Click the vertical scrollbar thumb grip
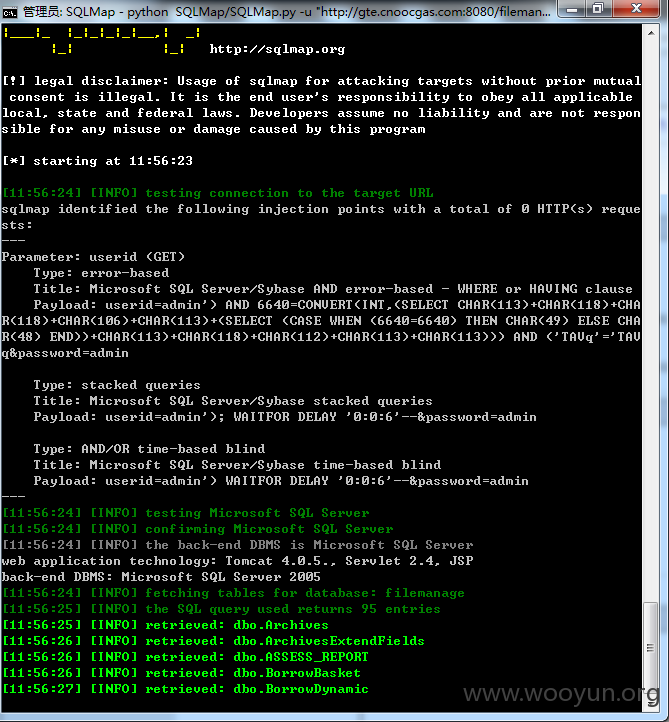Image resolution: width=669 pixels, height=722 pixels. tap(651, 648)
